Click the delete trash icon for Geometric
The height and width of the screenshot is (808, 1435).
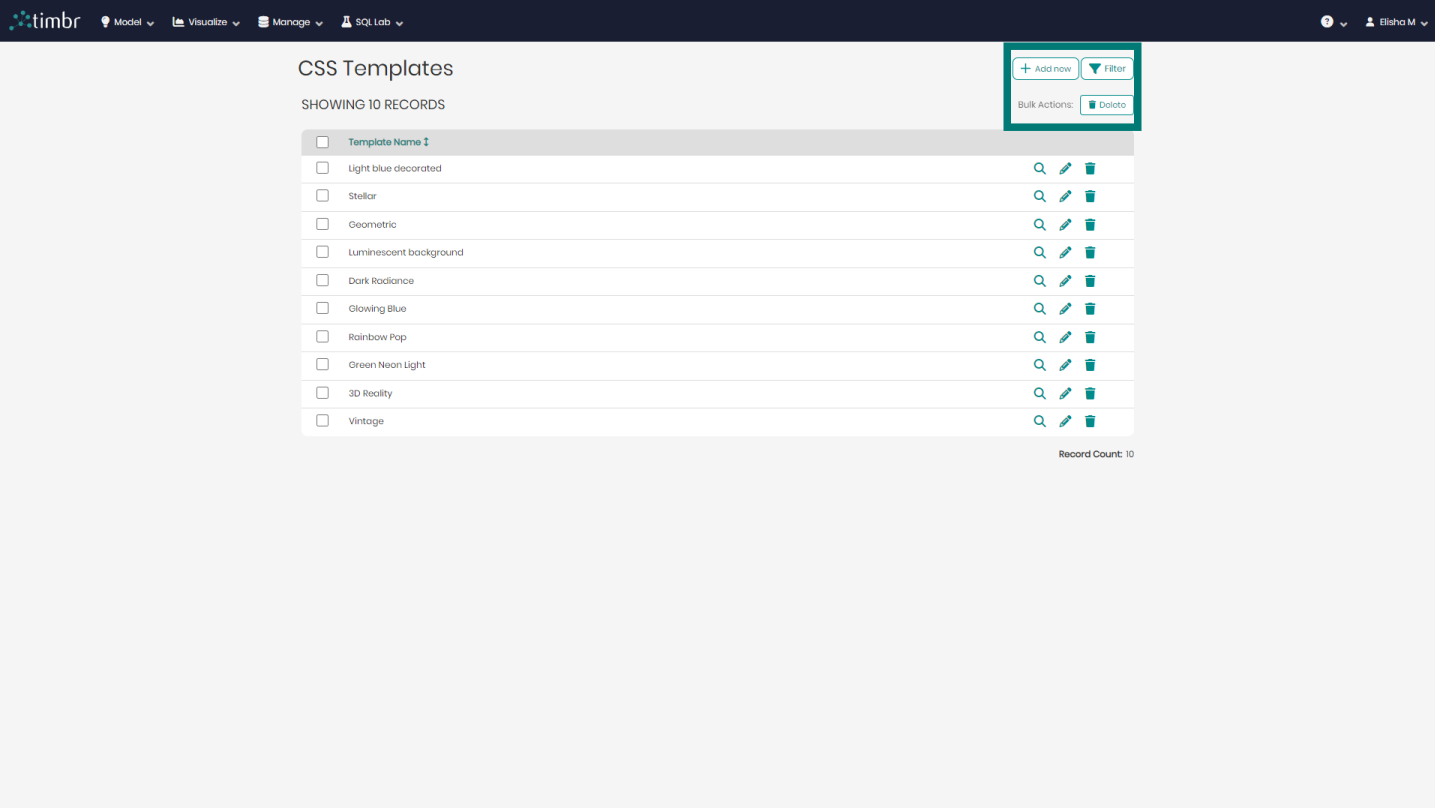tap(1089, 224)
